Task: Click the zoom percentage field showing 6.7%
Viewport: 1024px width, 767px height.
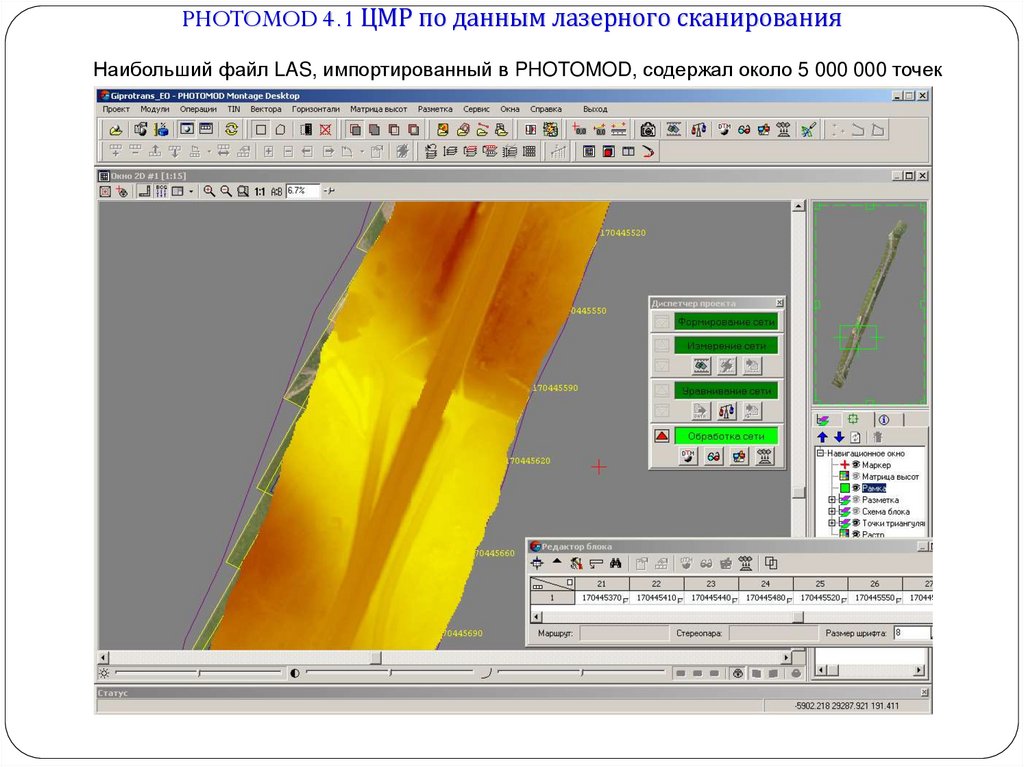Action: point(303,191)
